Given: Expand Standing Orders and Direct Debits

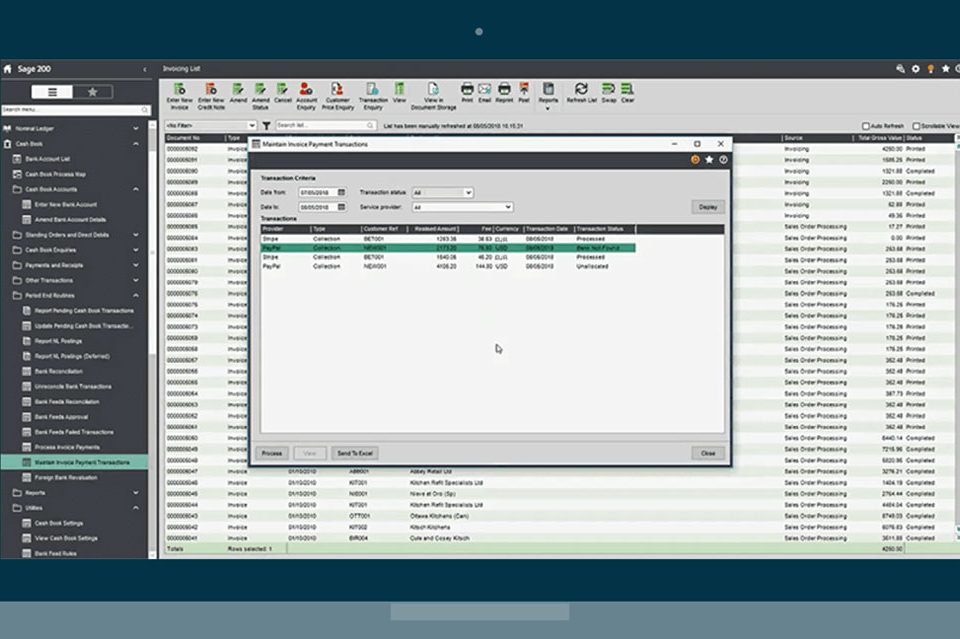Looking at the screenshot, I should coord(136,235).
